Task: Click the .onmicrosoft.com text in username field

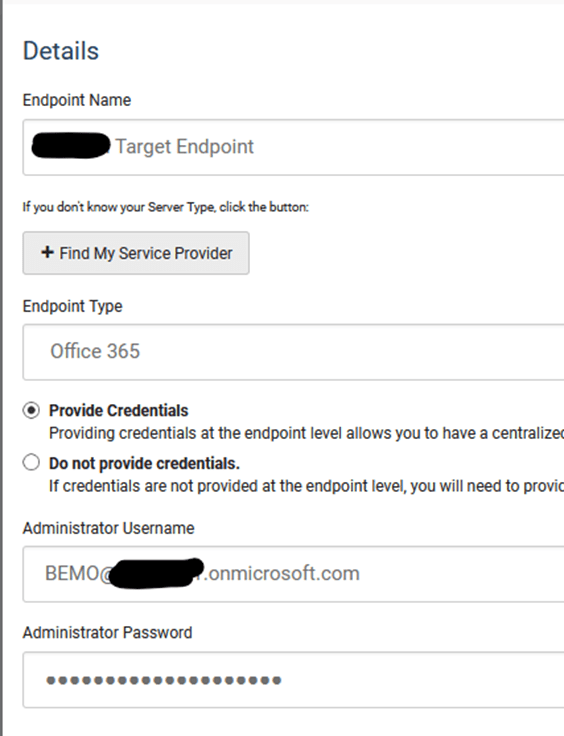Action: tap(282, 573)
